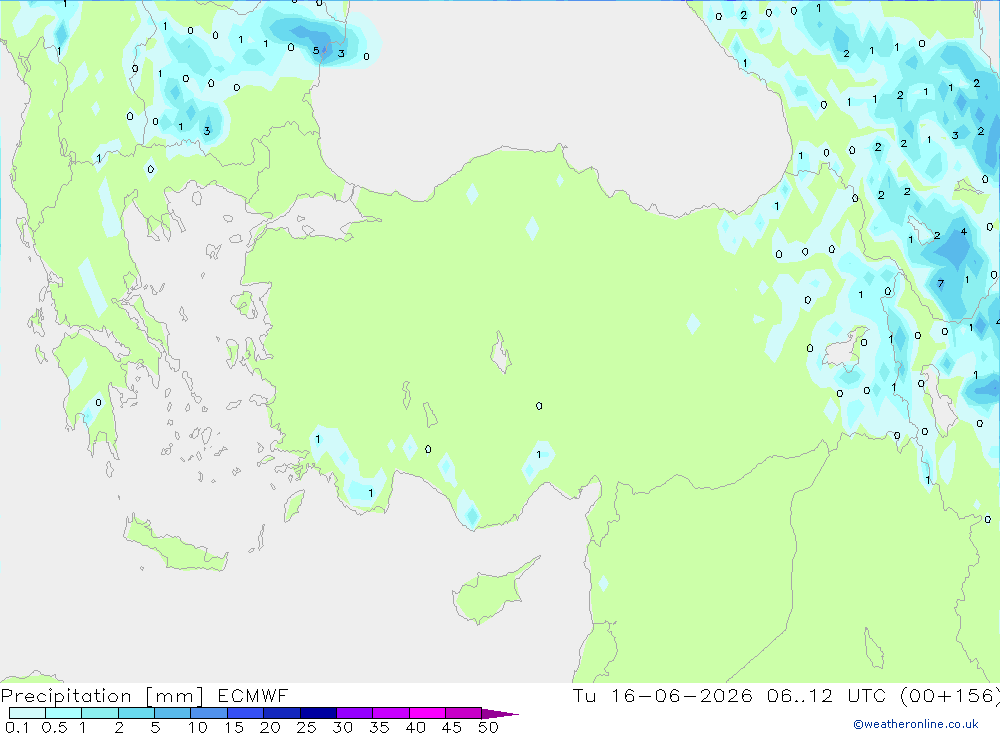Select the 10–15 mm legend color swatch
This screenshot has height=733, width=1000.
tap(209, 713)
